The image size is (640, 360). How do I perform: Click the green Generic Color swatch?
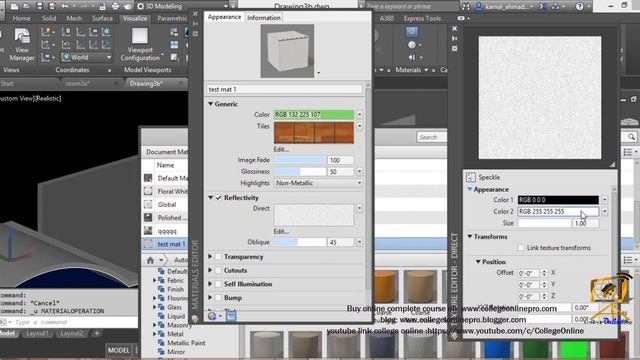pyautogui.click(x=313, y=115)
